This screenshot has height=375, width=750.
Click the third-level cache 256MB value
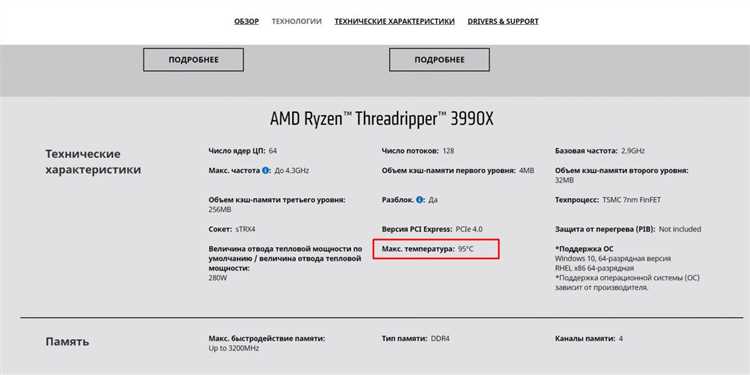tap(220, 210)
